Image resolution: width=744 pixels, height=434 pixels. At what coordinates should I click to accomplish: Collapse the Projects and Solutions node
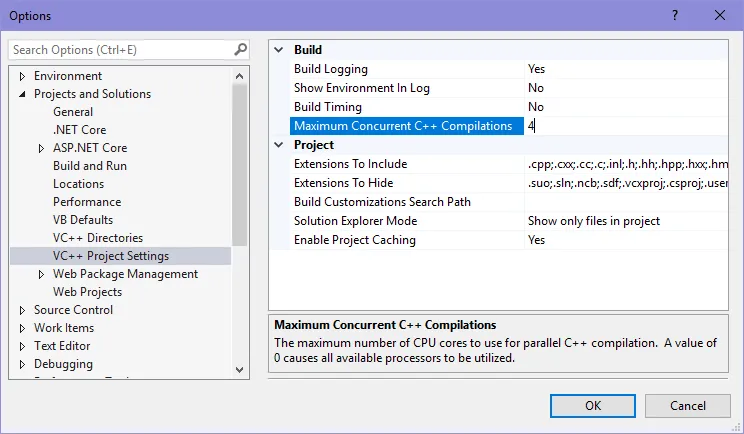click(x=22, y=94)
